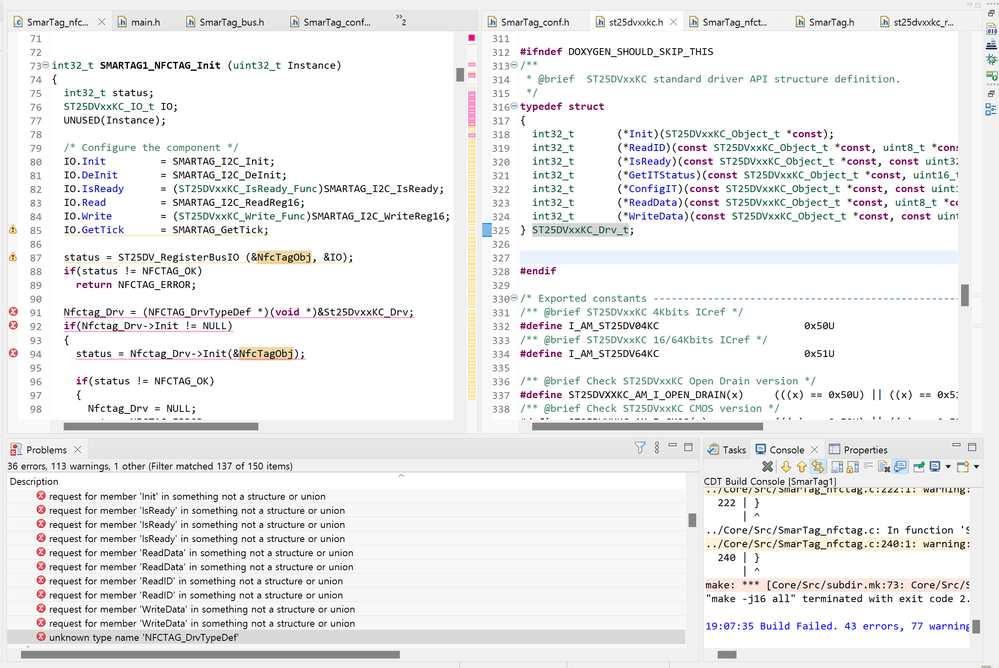Image resolution: width=999 pixels, height=668 pixels.
Task: Click the Pin Console icon
Action: coord(918,467)
